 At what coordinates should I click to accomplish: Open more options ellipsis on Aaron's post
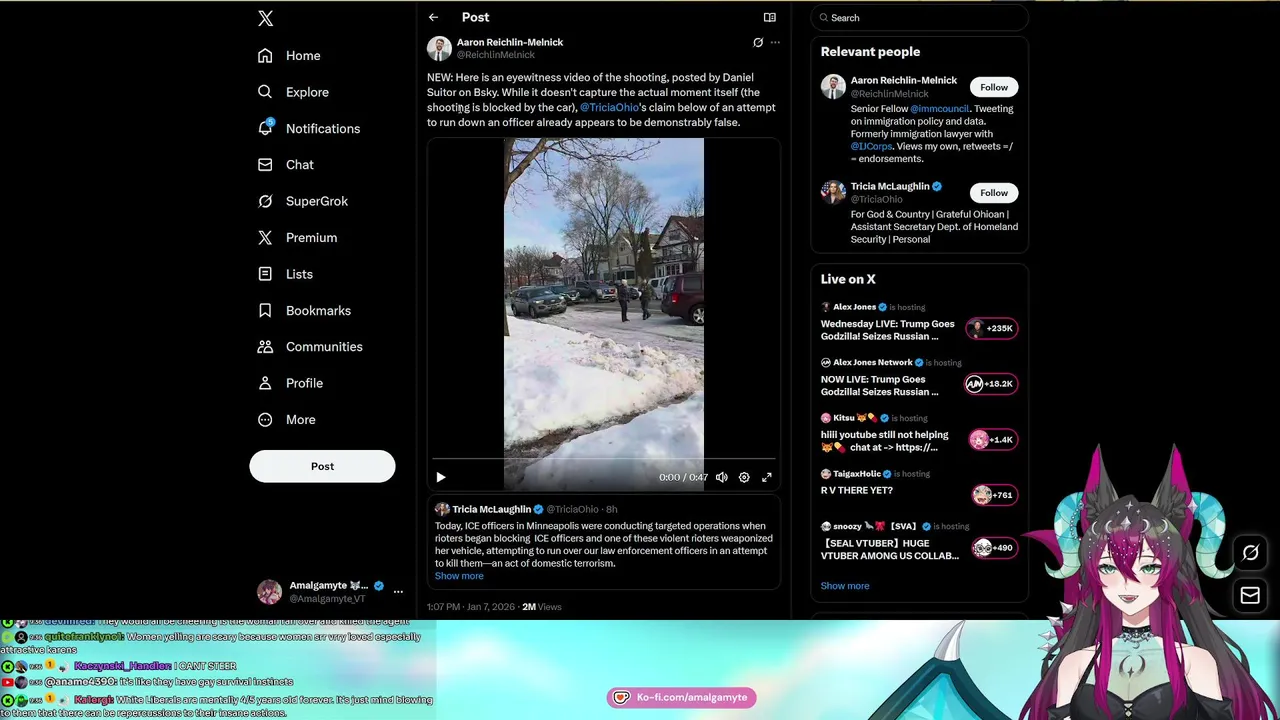pyautogui.click(x=775, y=42)
